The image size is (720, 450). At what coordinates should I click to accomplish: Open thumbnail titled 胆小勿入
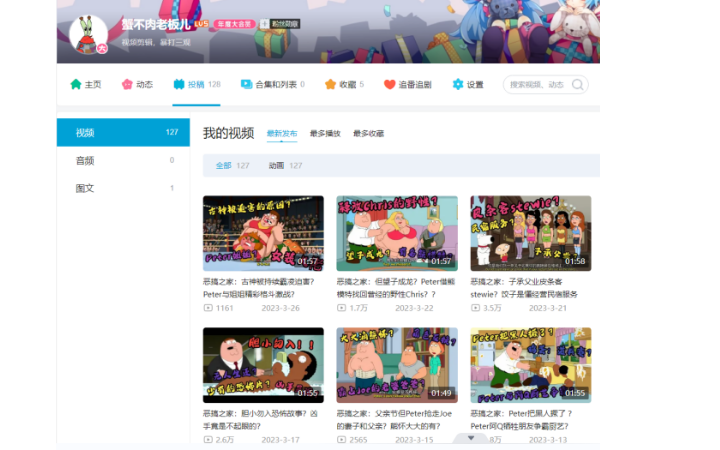click(263, 365)
